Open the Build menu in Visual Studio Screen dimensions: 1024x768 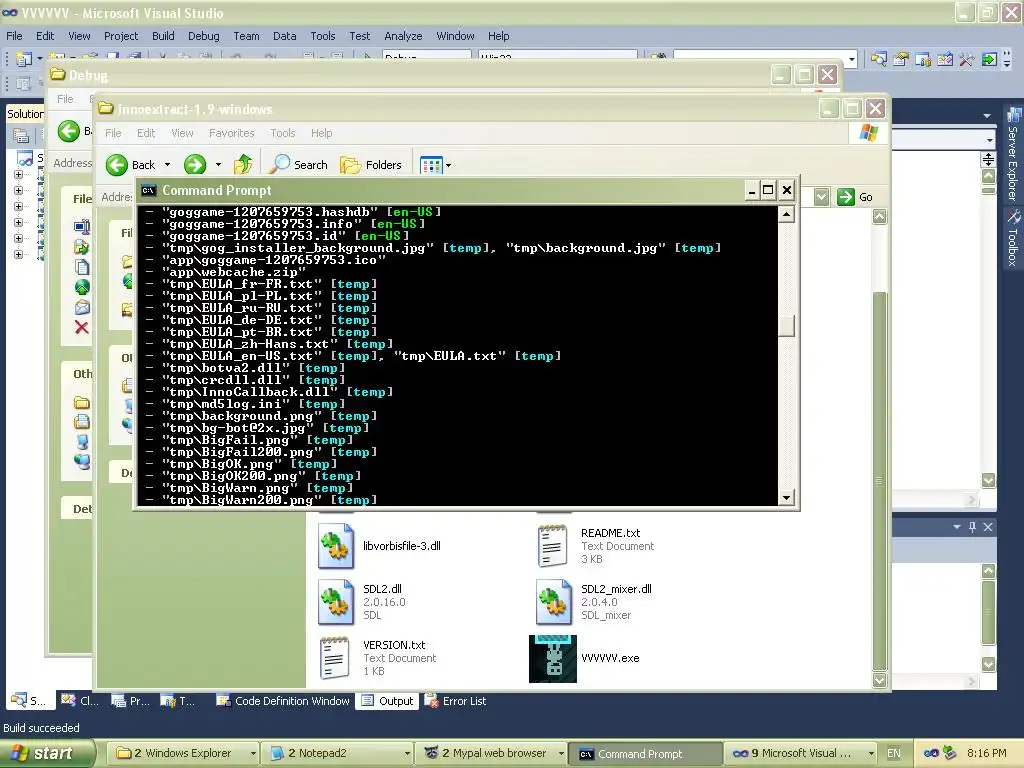[163, 36]
